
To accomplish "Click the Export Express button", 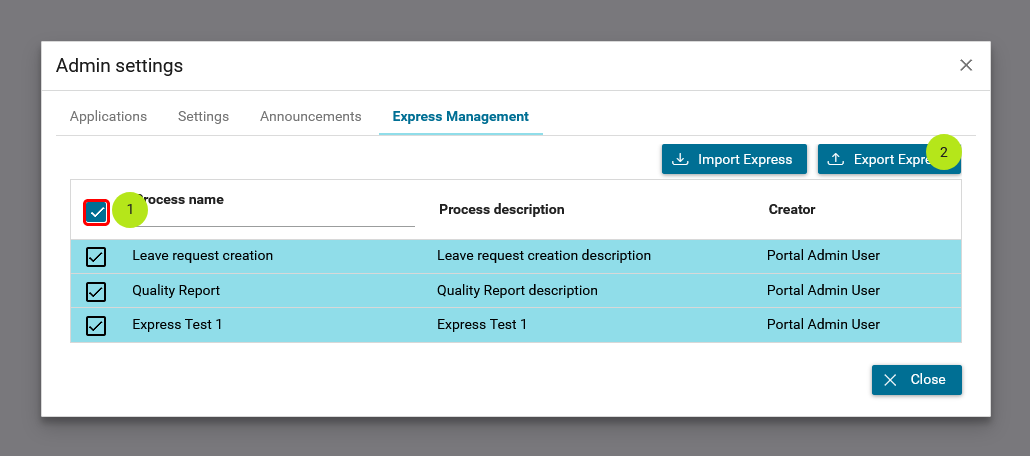I will pyautogui.click(x=889, y=159).
